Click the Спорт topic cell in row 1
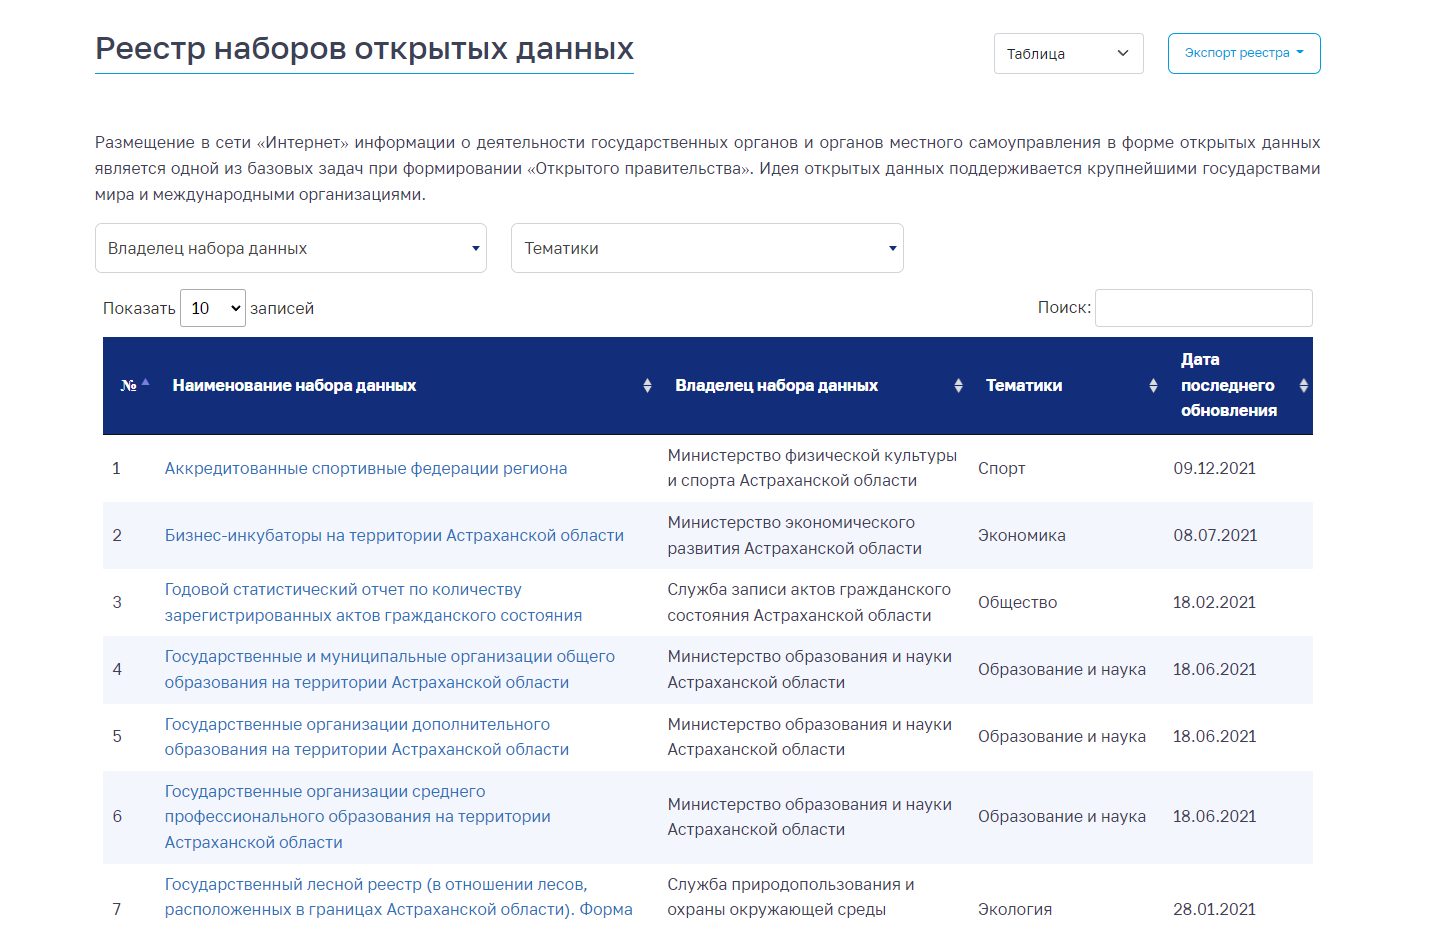This screenshot has height=928, width=1443. point(1001,469)
